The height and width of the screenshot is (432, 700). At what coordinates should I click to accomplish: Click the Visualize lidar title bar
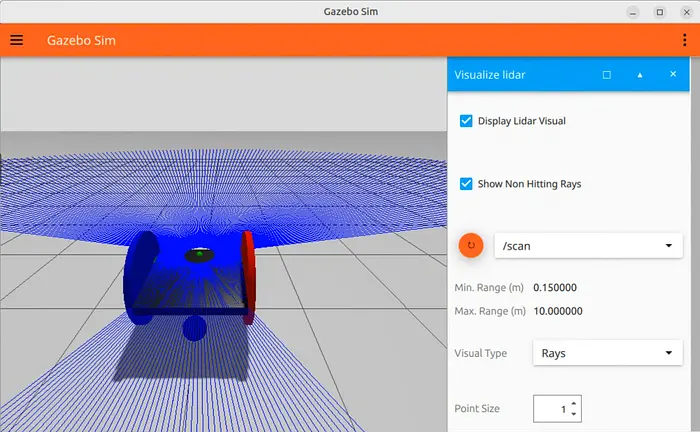[x=520, y=74]
